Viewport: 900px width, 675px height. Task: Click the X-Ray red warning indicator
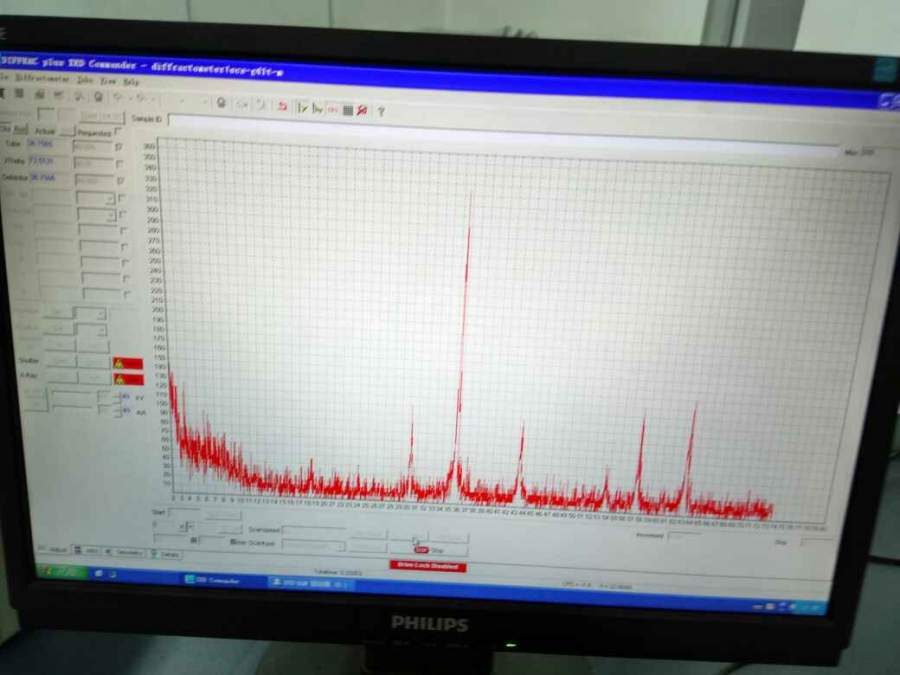coord(128,379)
